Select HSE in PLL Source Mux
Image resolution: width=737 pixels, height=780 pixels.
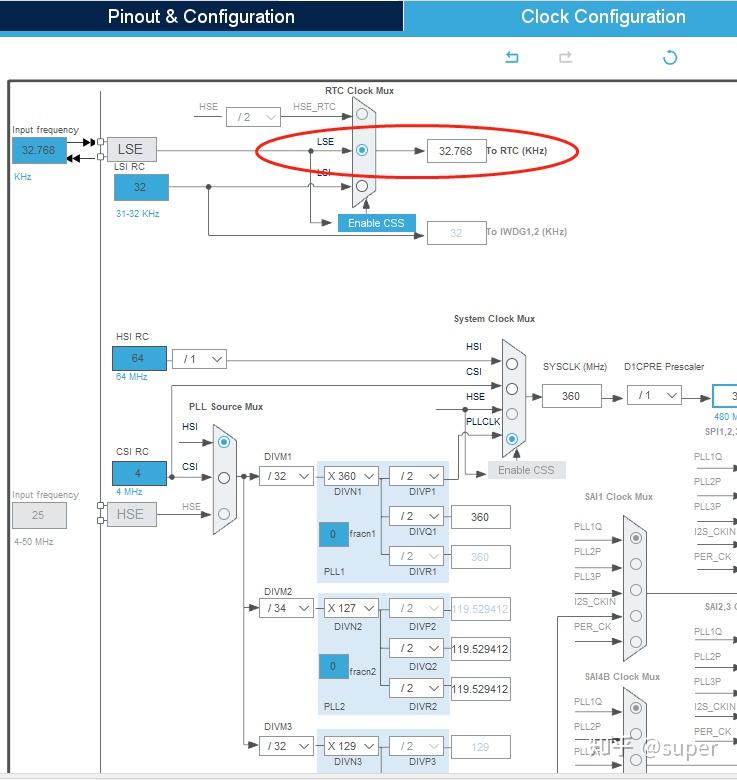(x=224, y=514)
